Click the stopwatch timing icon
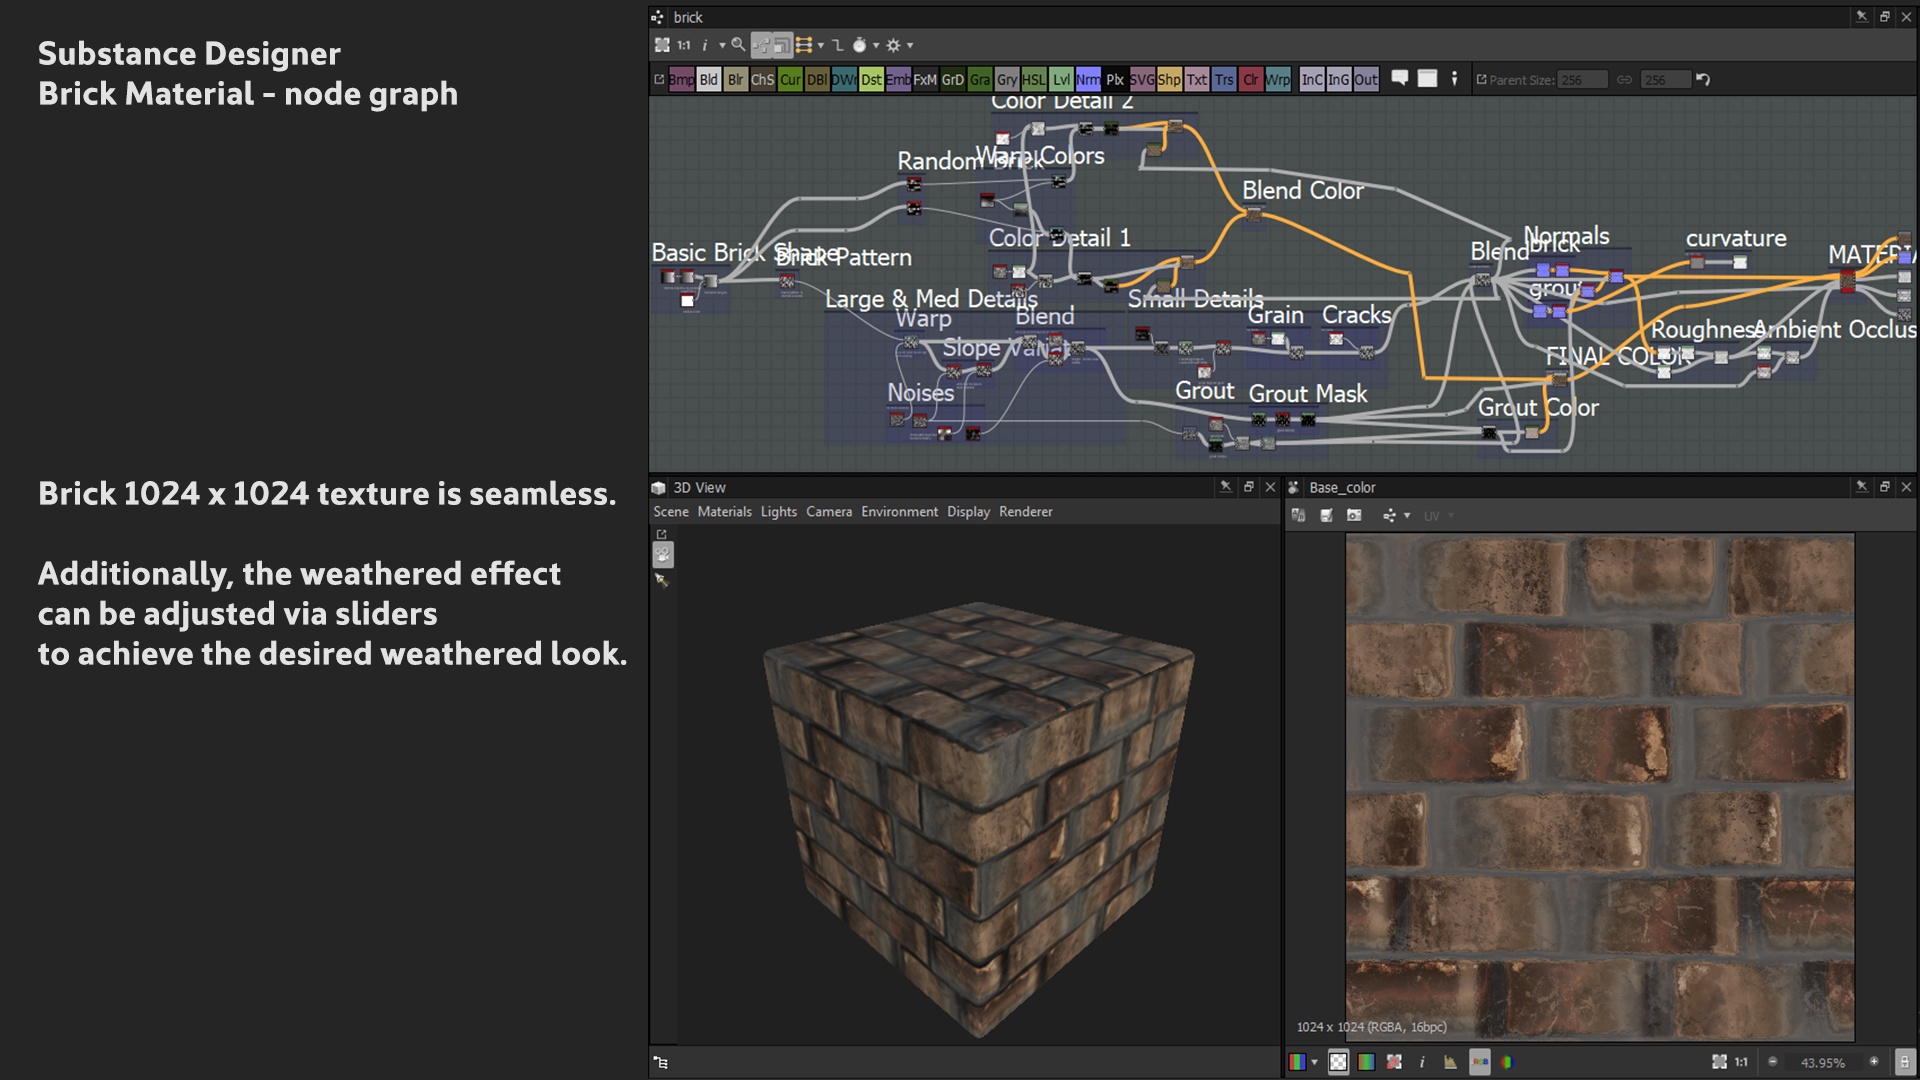 tap(859, 45)
